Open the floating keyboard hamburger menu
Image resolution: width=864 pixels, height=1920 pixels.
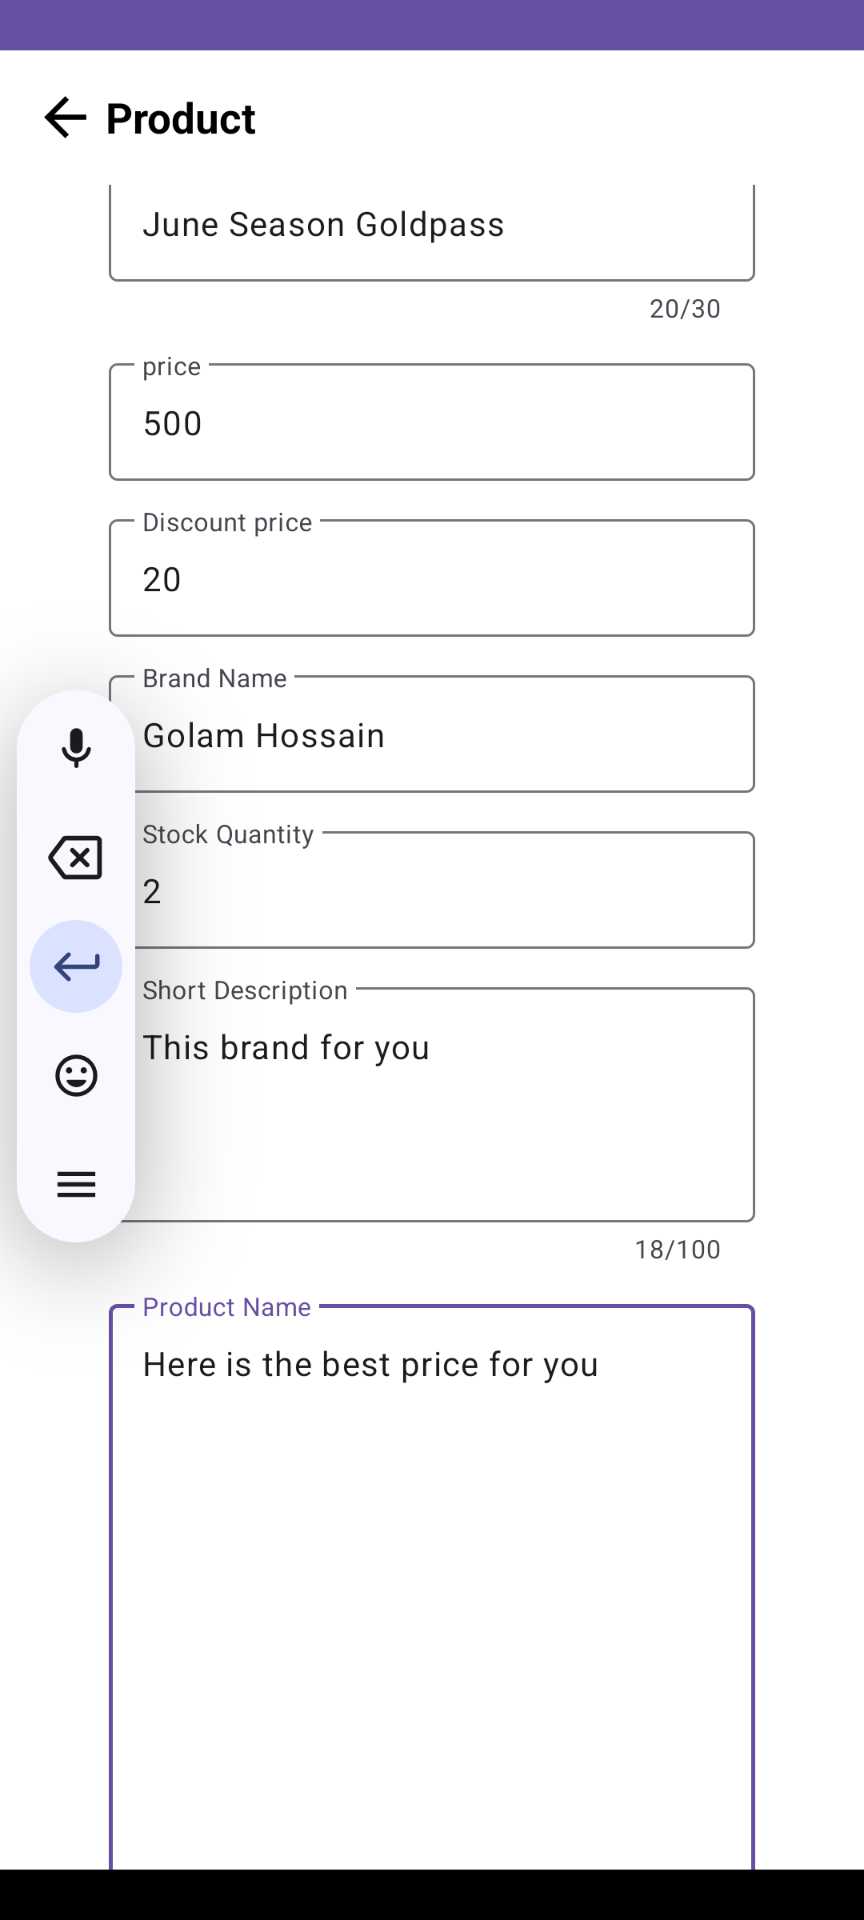[76, 1185]
